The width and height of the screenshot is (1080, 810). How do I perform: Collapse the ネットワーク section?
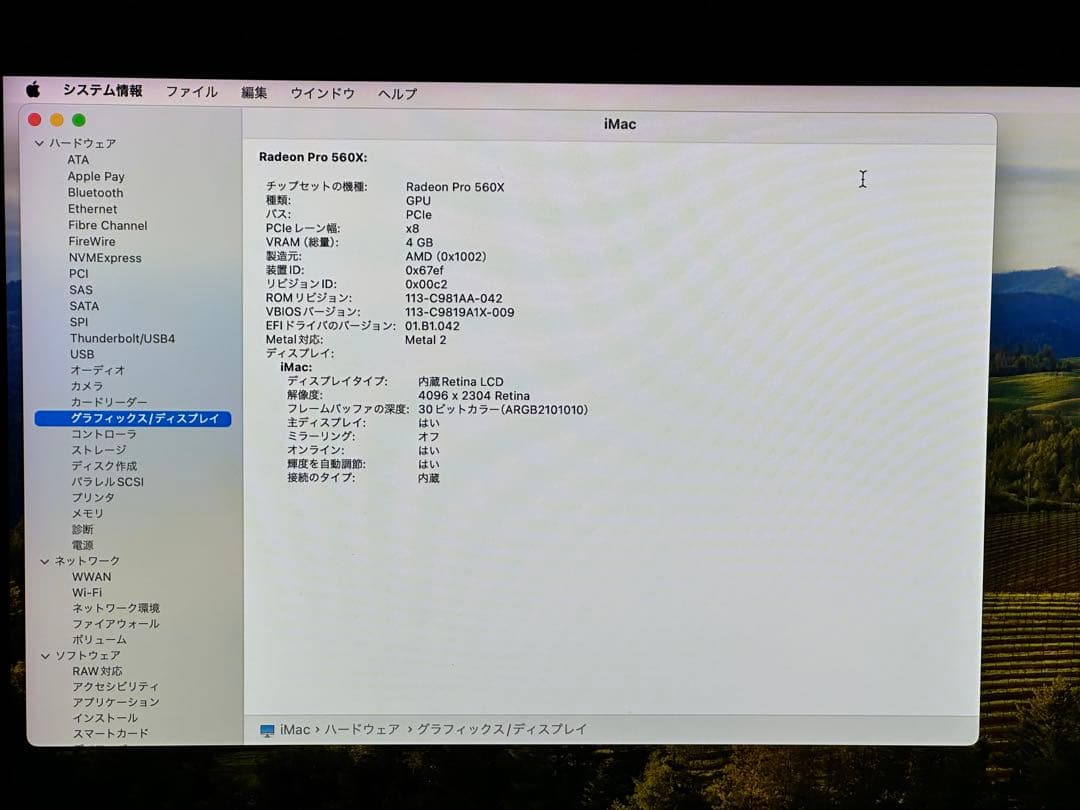[x=44, y=560]
